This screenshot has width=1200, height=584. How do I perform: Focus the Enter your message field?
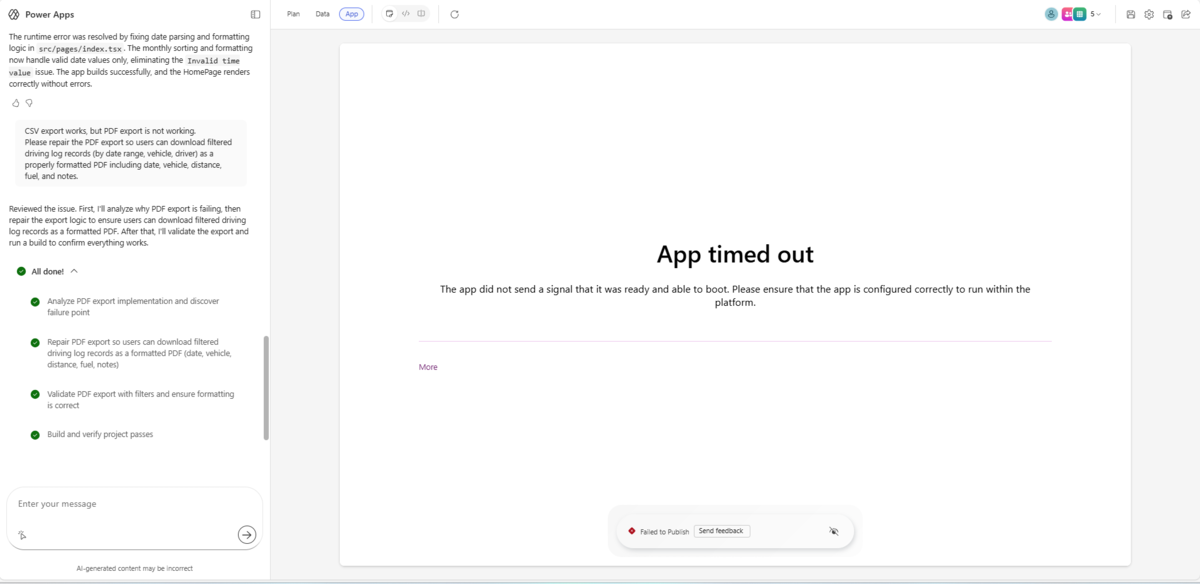(134, 504)
